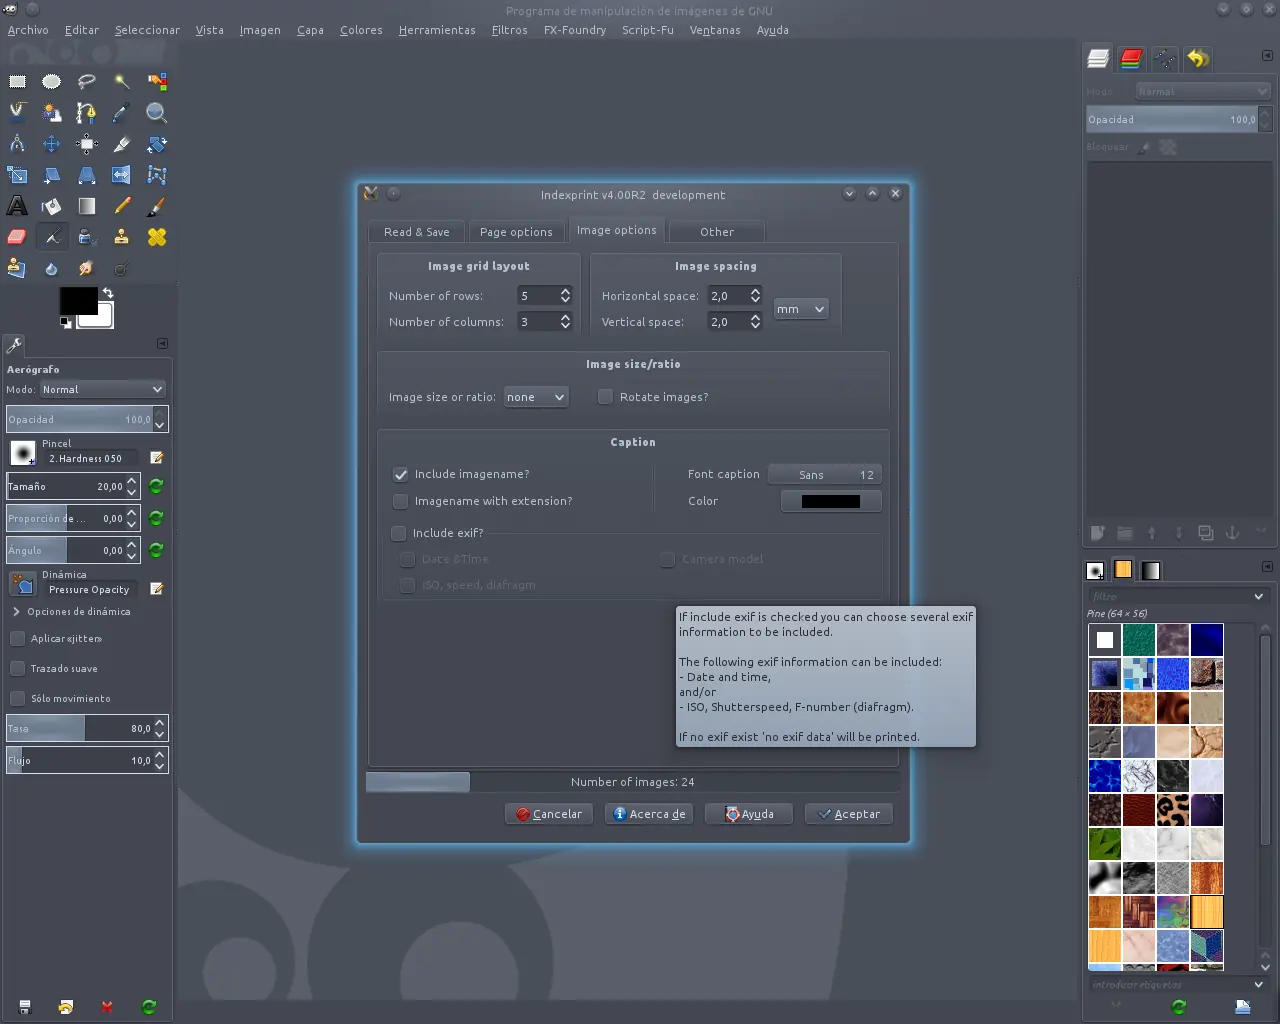Adjust airbrush Opacidad slider
1280x1024 pixels.
coord(87,419)
